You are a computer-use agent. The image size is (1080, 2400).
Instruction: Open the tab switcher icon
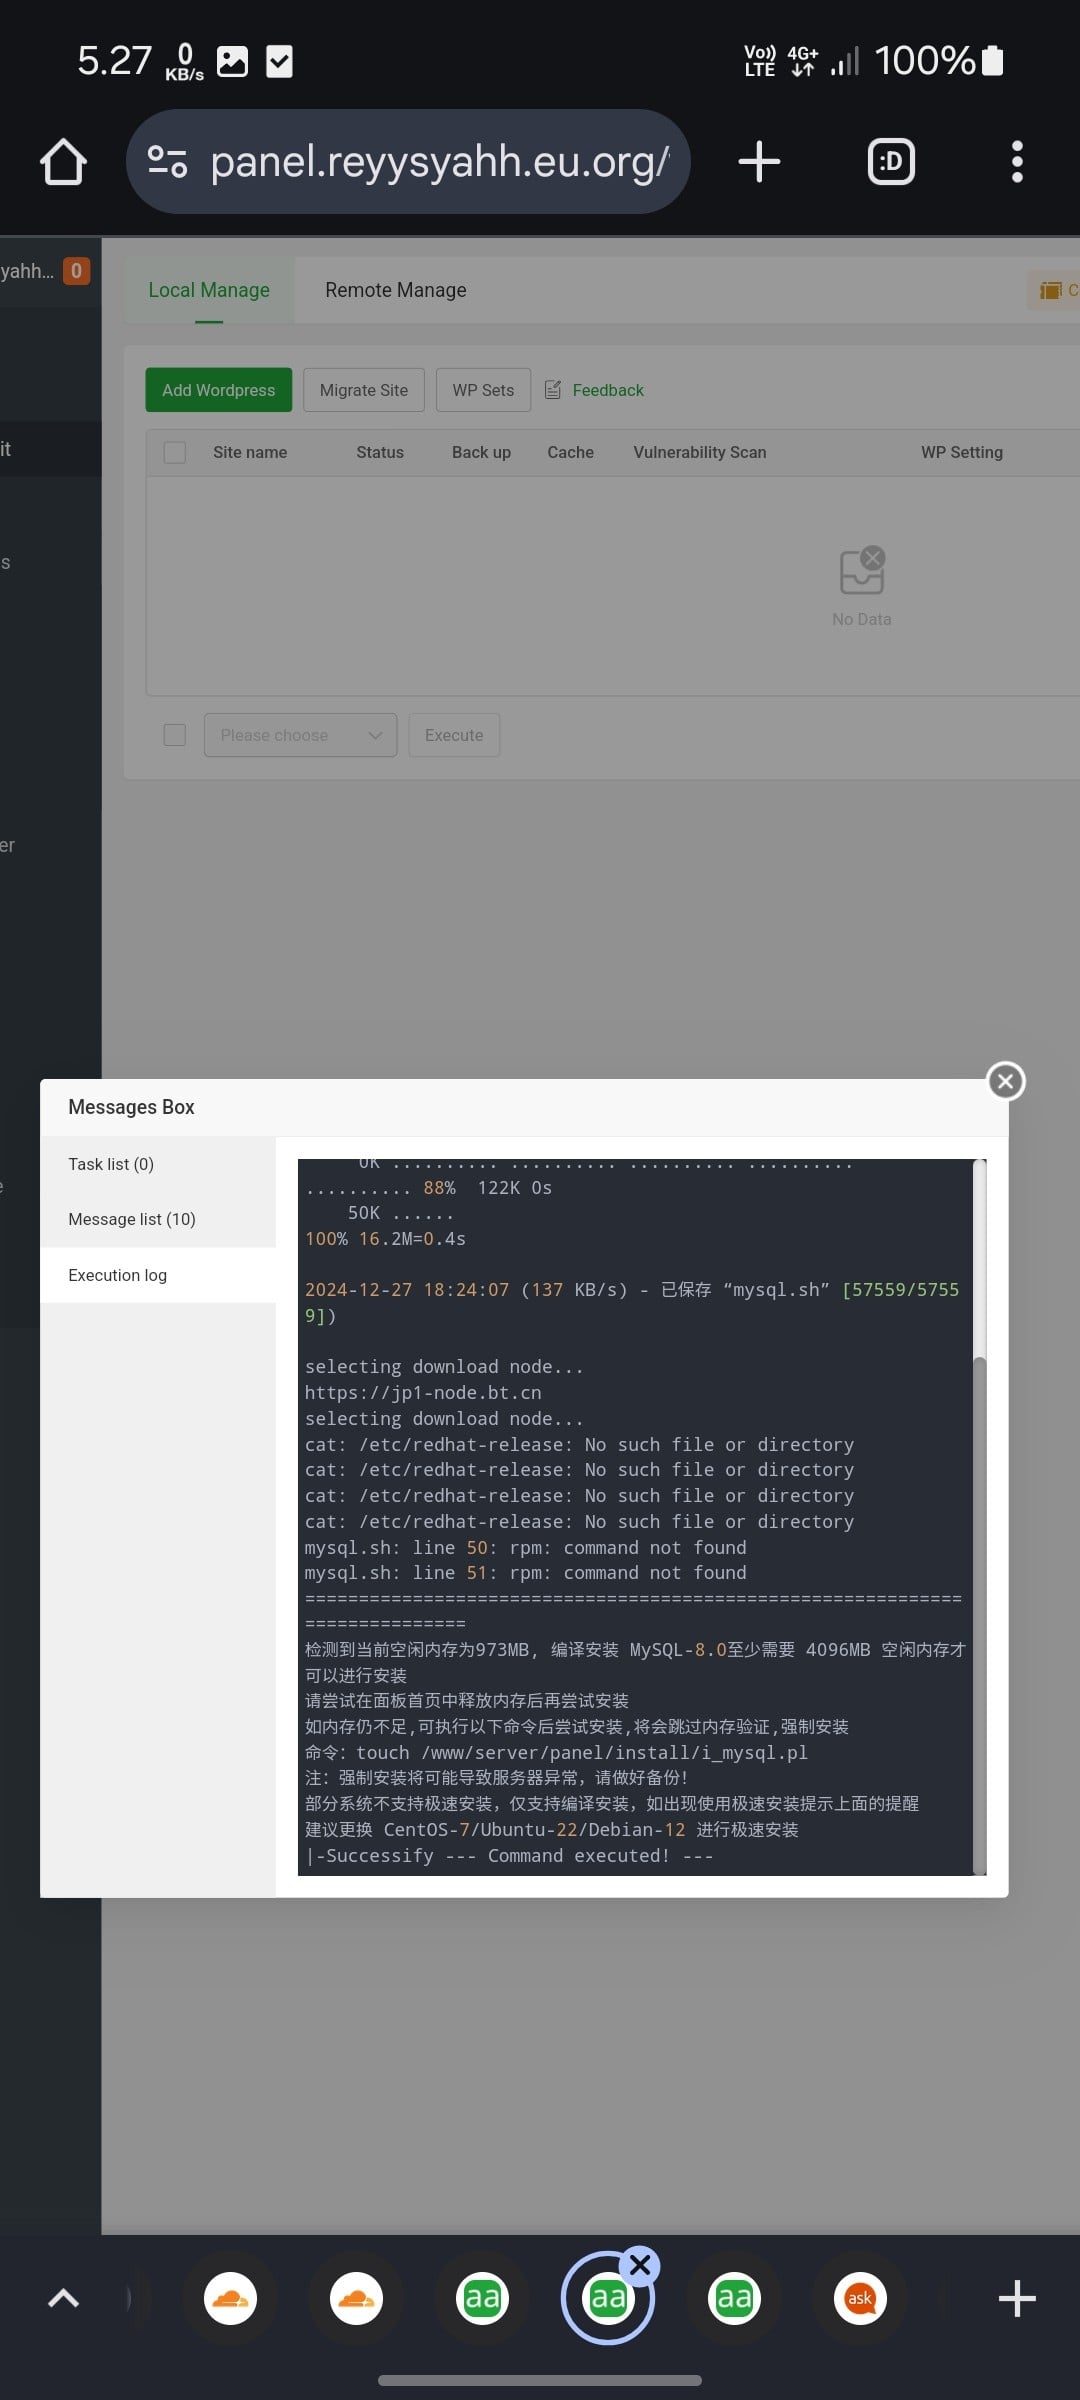[x=890, y=162]
